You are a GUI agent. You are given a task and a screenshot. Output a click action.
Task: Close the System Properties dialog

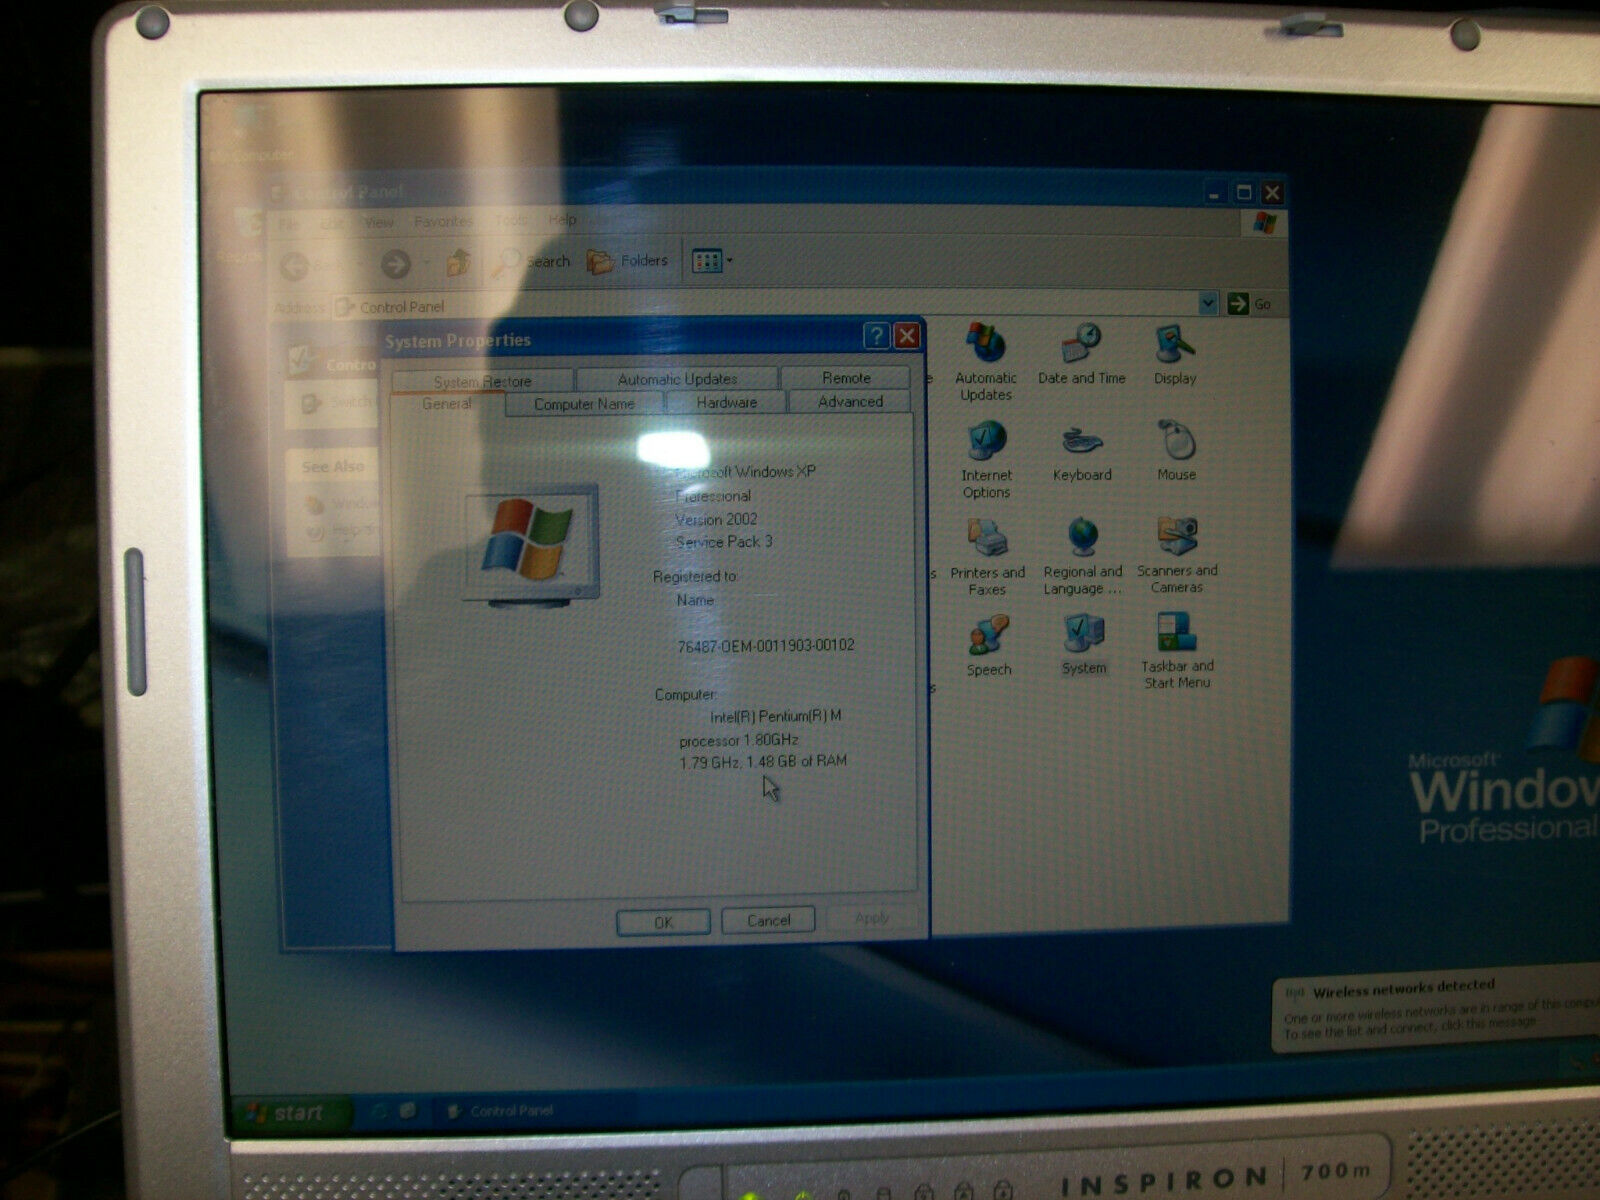(x=906, y=336)
